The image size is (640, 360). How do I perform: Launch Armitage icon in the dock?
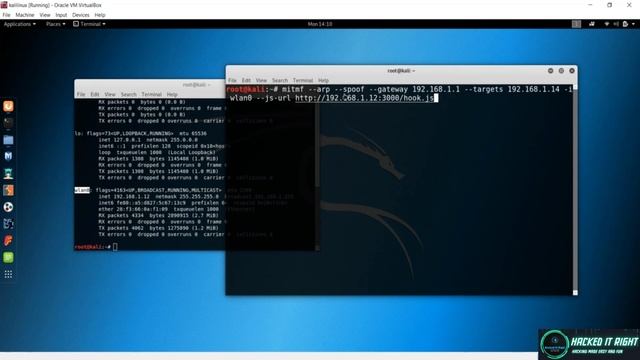pos(8,173)
